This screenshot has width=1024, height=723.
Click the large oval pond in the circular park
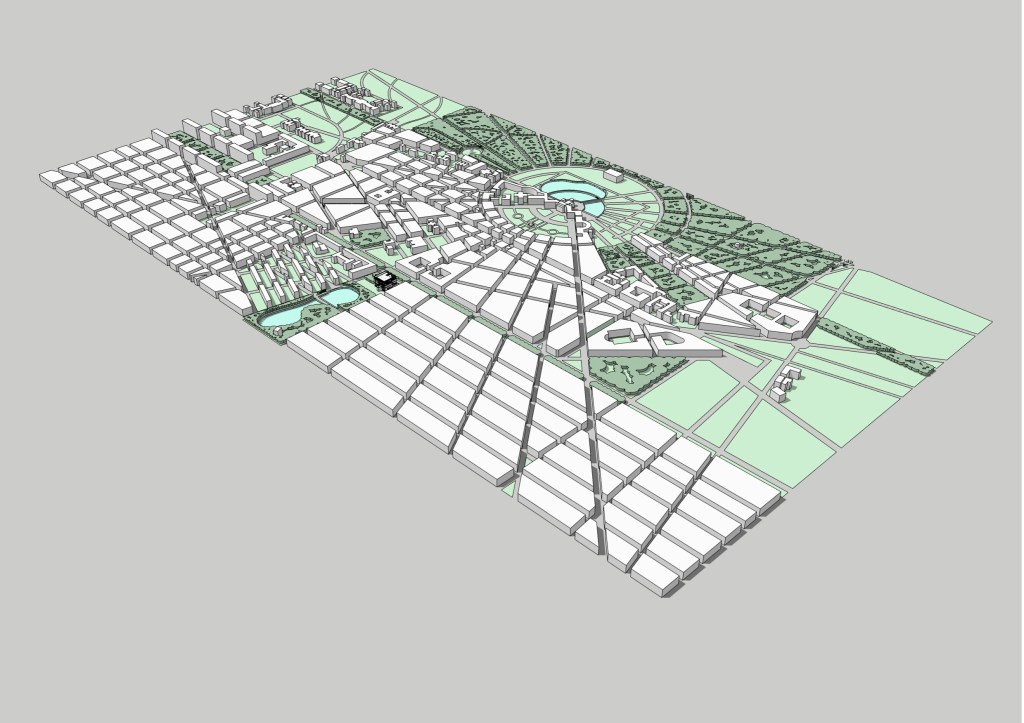pyautogui.click(x=565, y=194)
